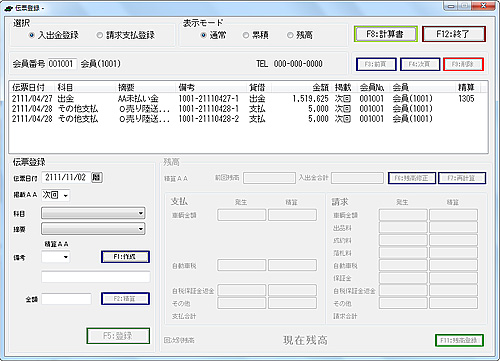Expand the 摘要 combo box

(93, 229)
